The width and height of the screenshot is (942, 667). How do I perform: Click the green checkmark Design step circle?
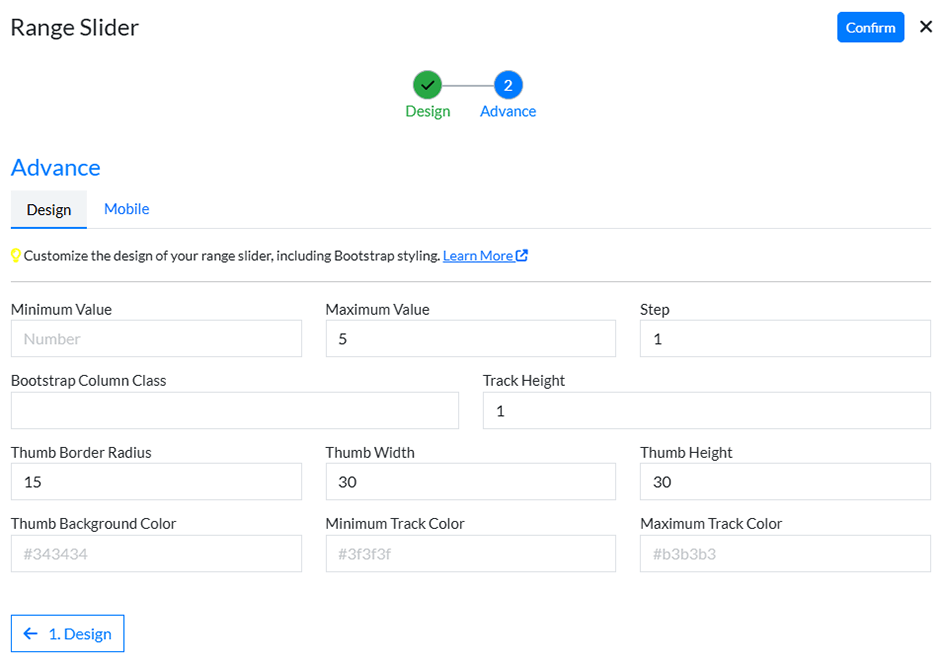pyautogui.click(x=427, y=85)
